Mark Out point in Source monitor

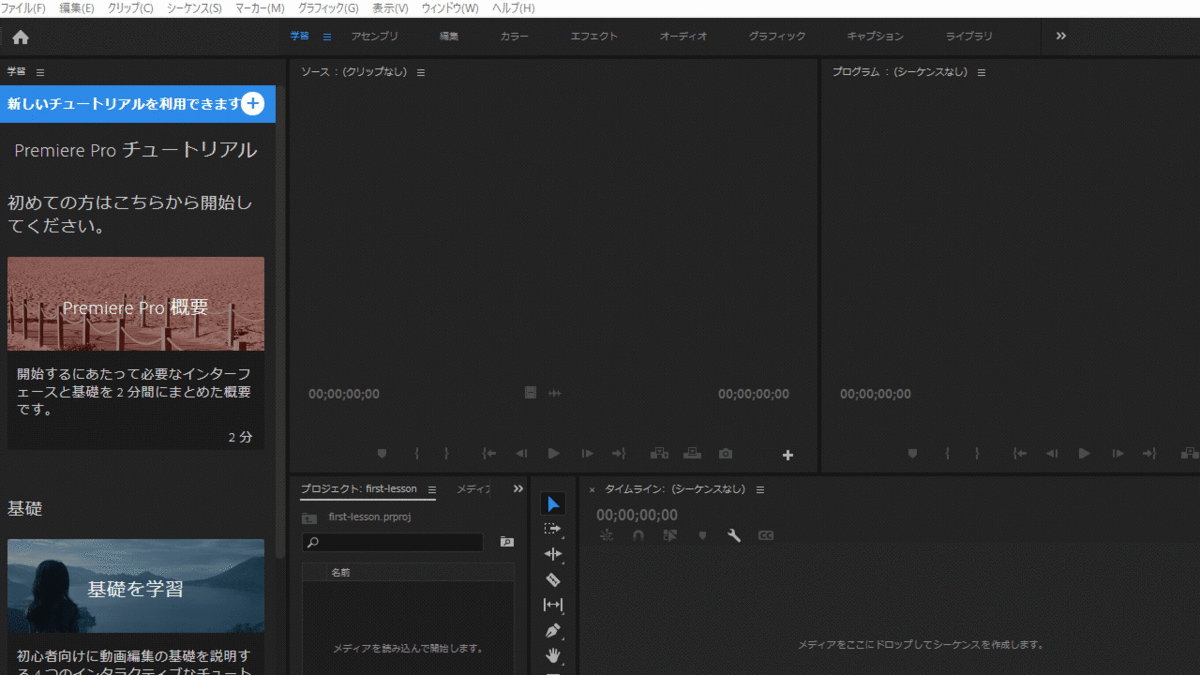447,454
